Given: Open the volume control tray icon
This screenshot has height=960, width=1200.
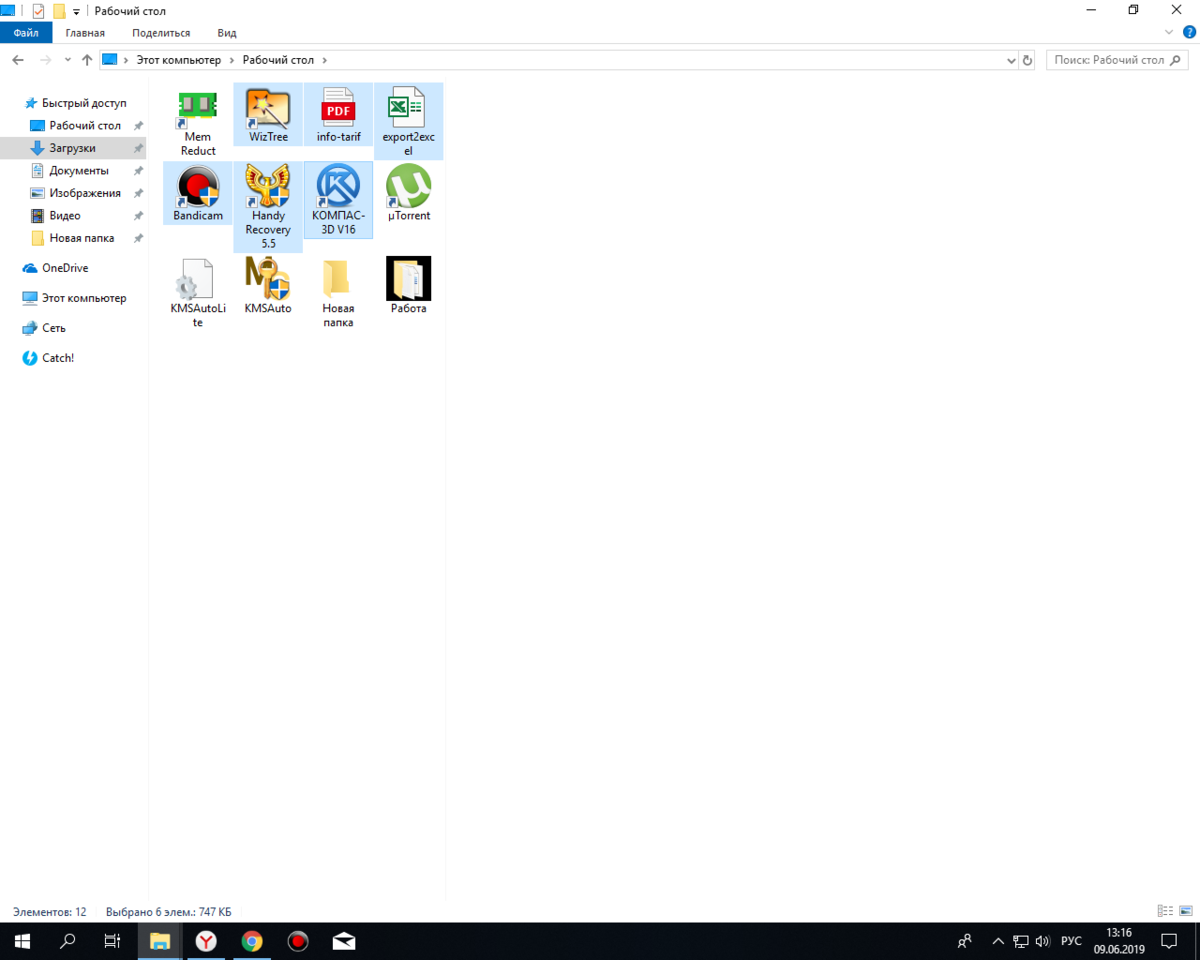Looking at the screenshot, I should pos(1043,941).
